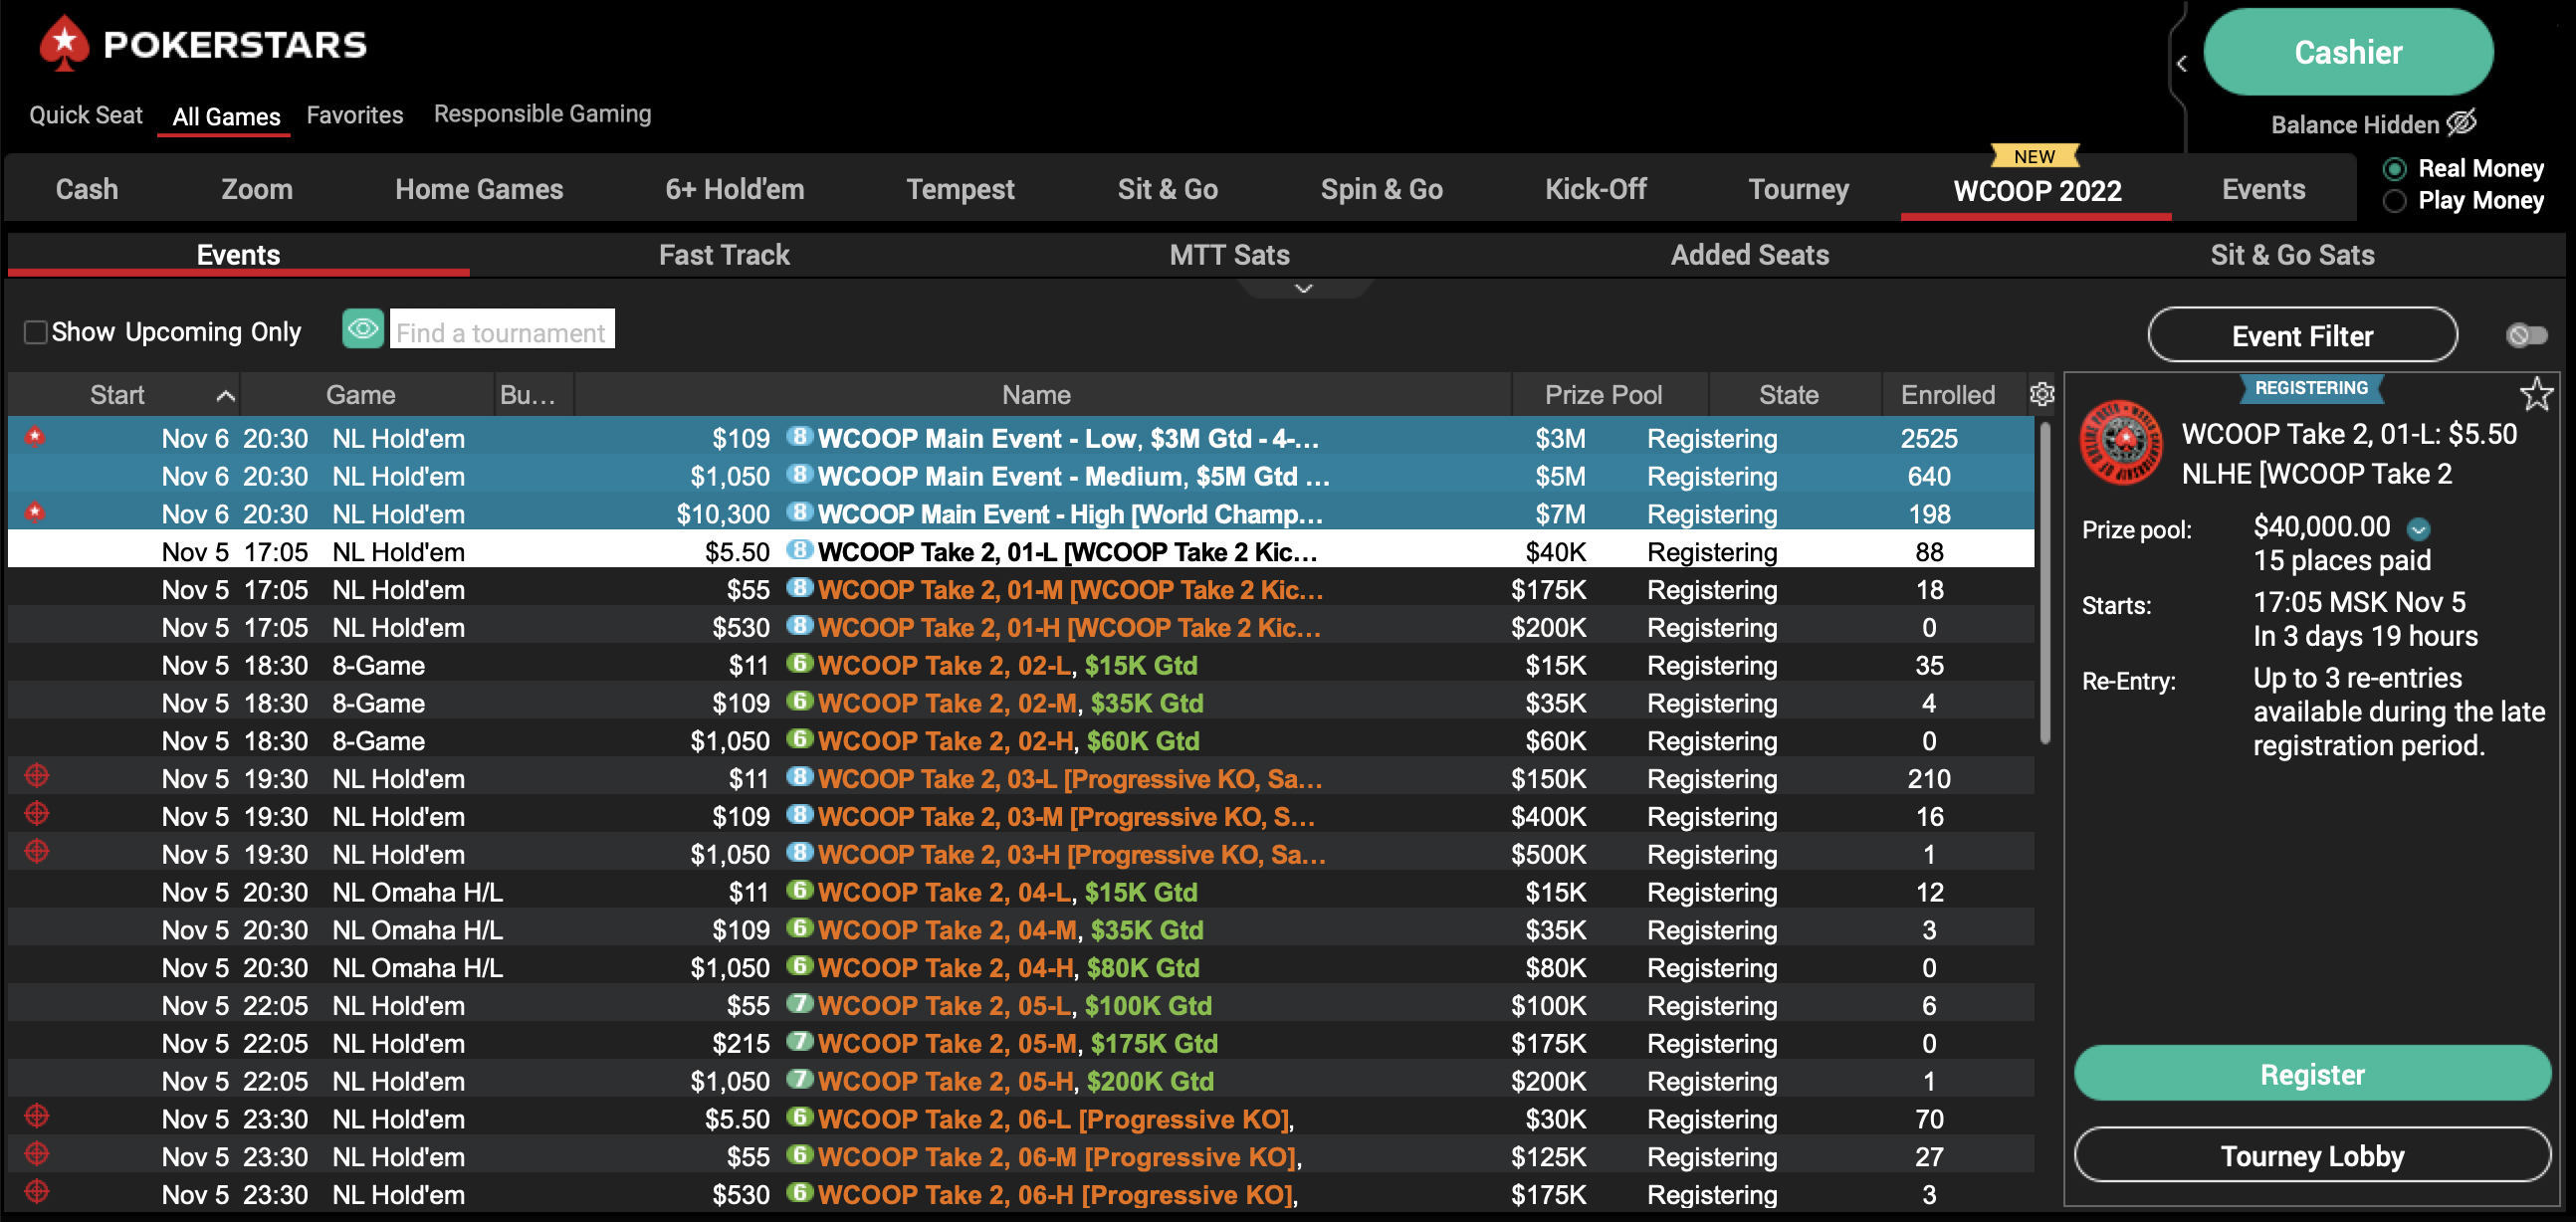Click crosshair KO icon on 03-L row
Viewport: 2576px width, 1222px height.
tap(37, 775)
